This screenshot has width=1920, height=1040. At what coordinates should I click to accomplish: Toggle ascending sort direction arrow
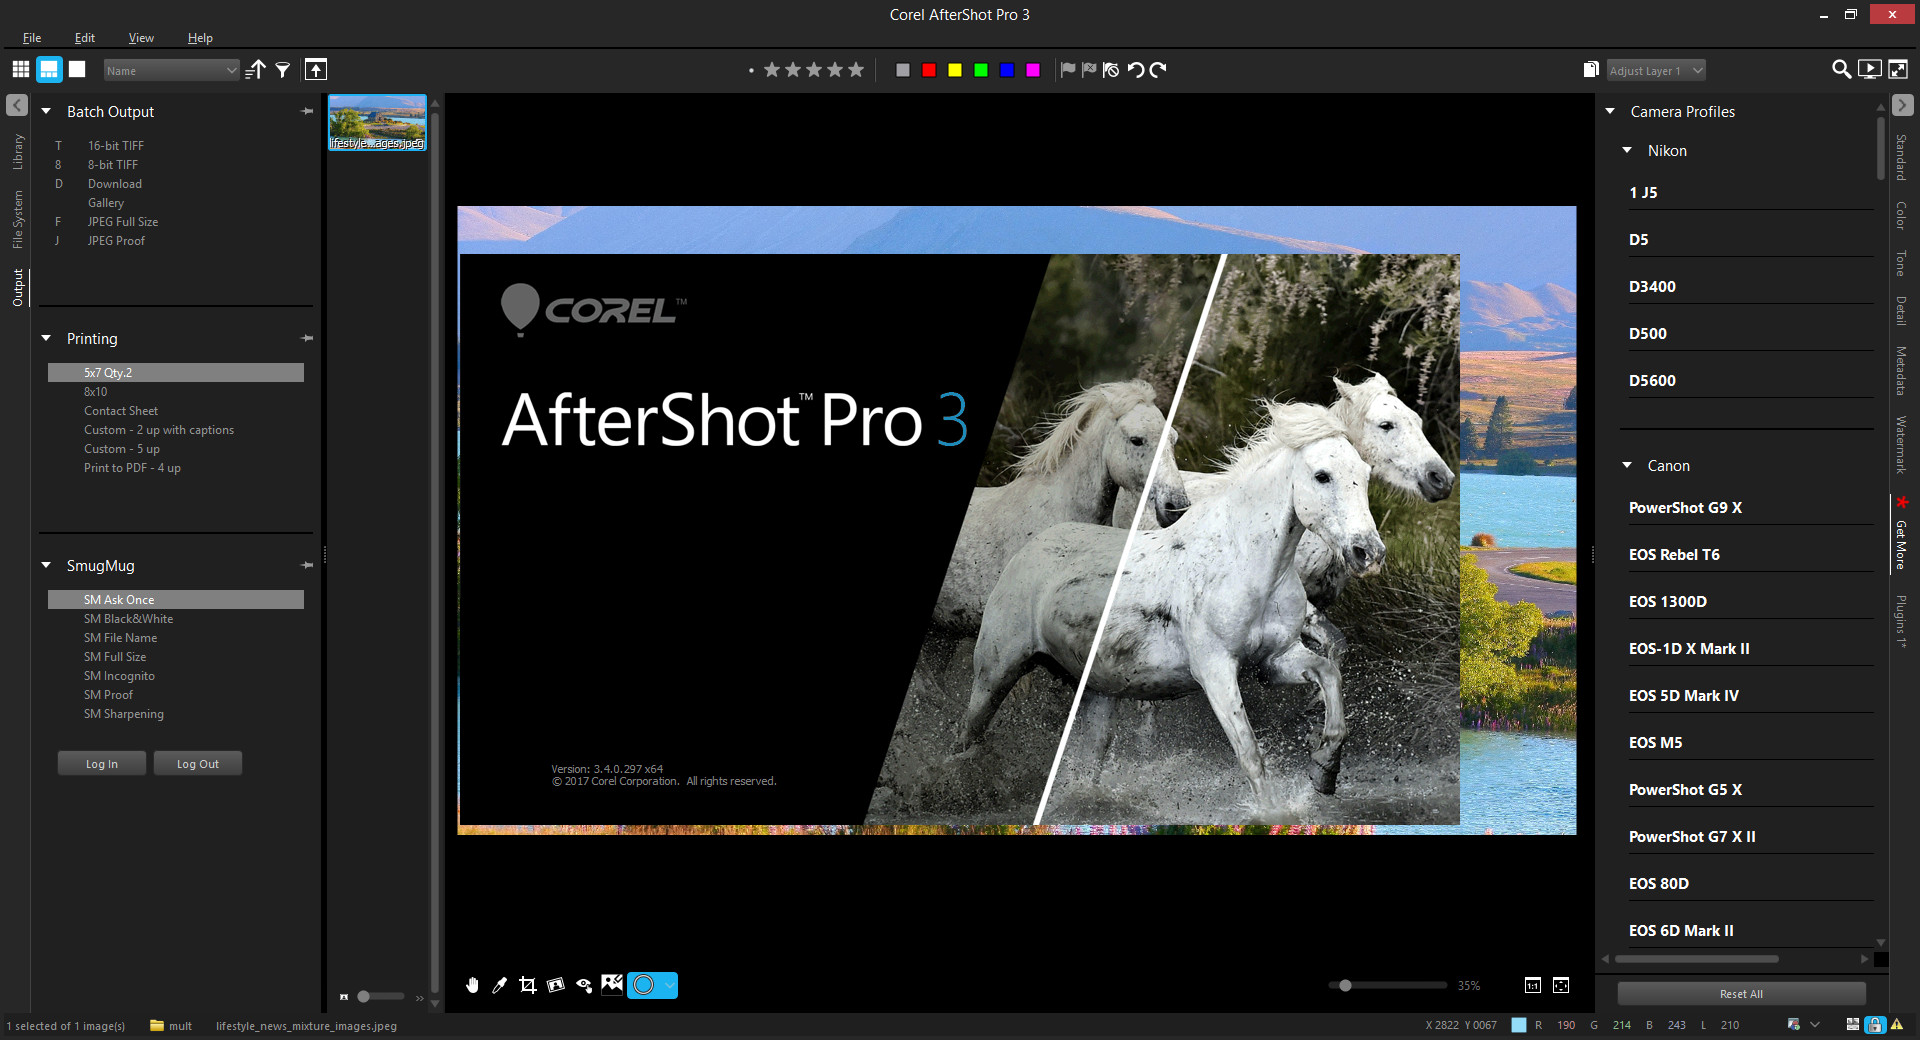[x=256, y=70]
